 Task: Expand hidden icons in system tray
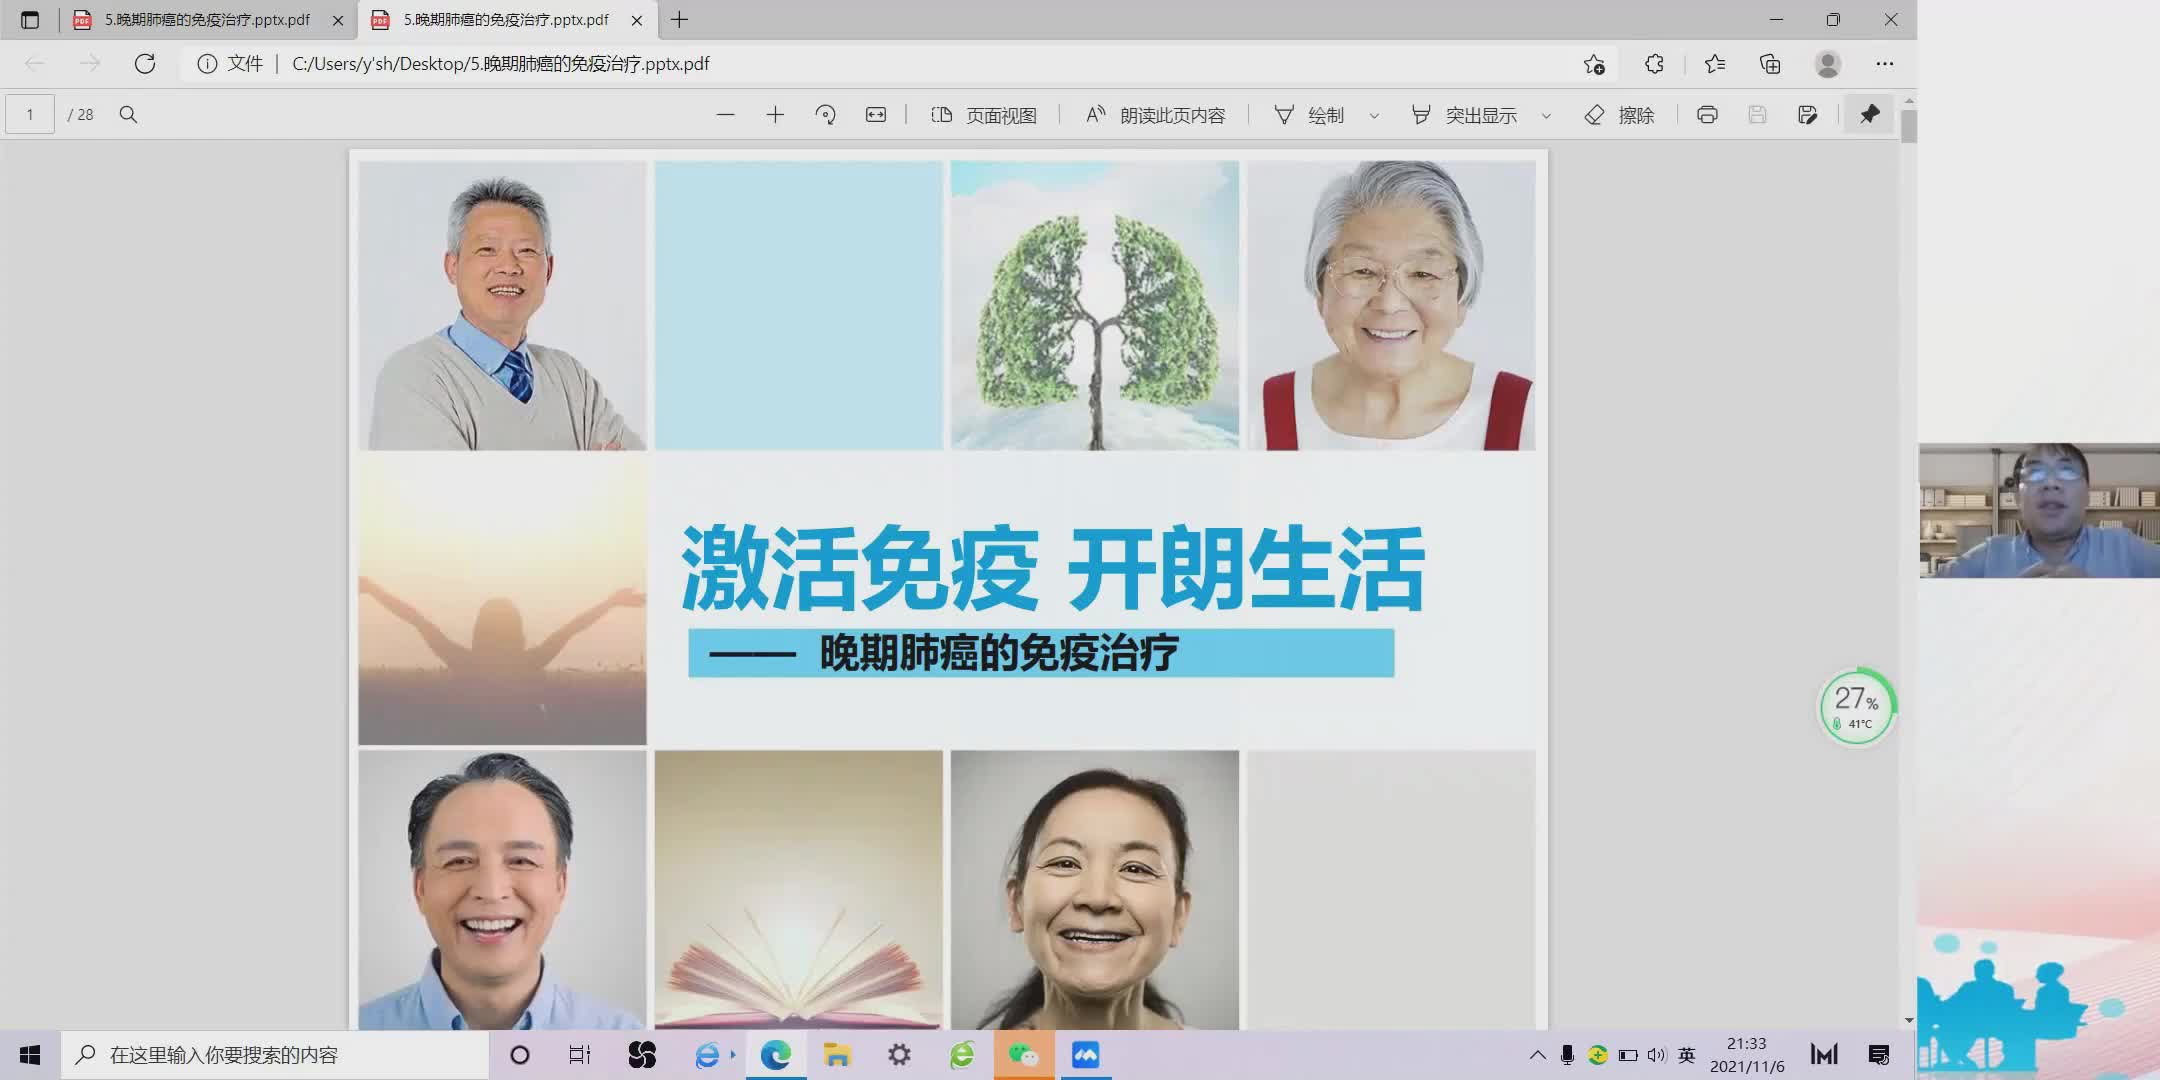click(1537, 1054)
